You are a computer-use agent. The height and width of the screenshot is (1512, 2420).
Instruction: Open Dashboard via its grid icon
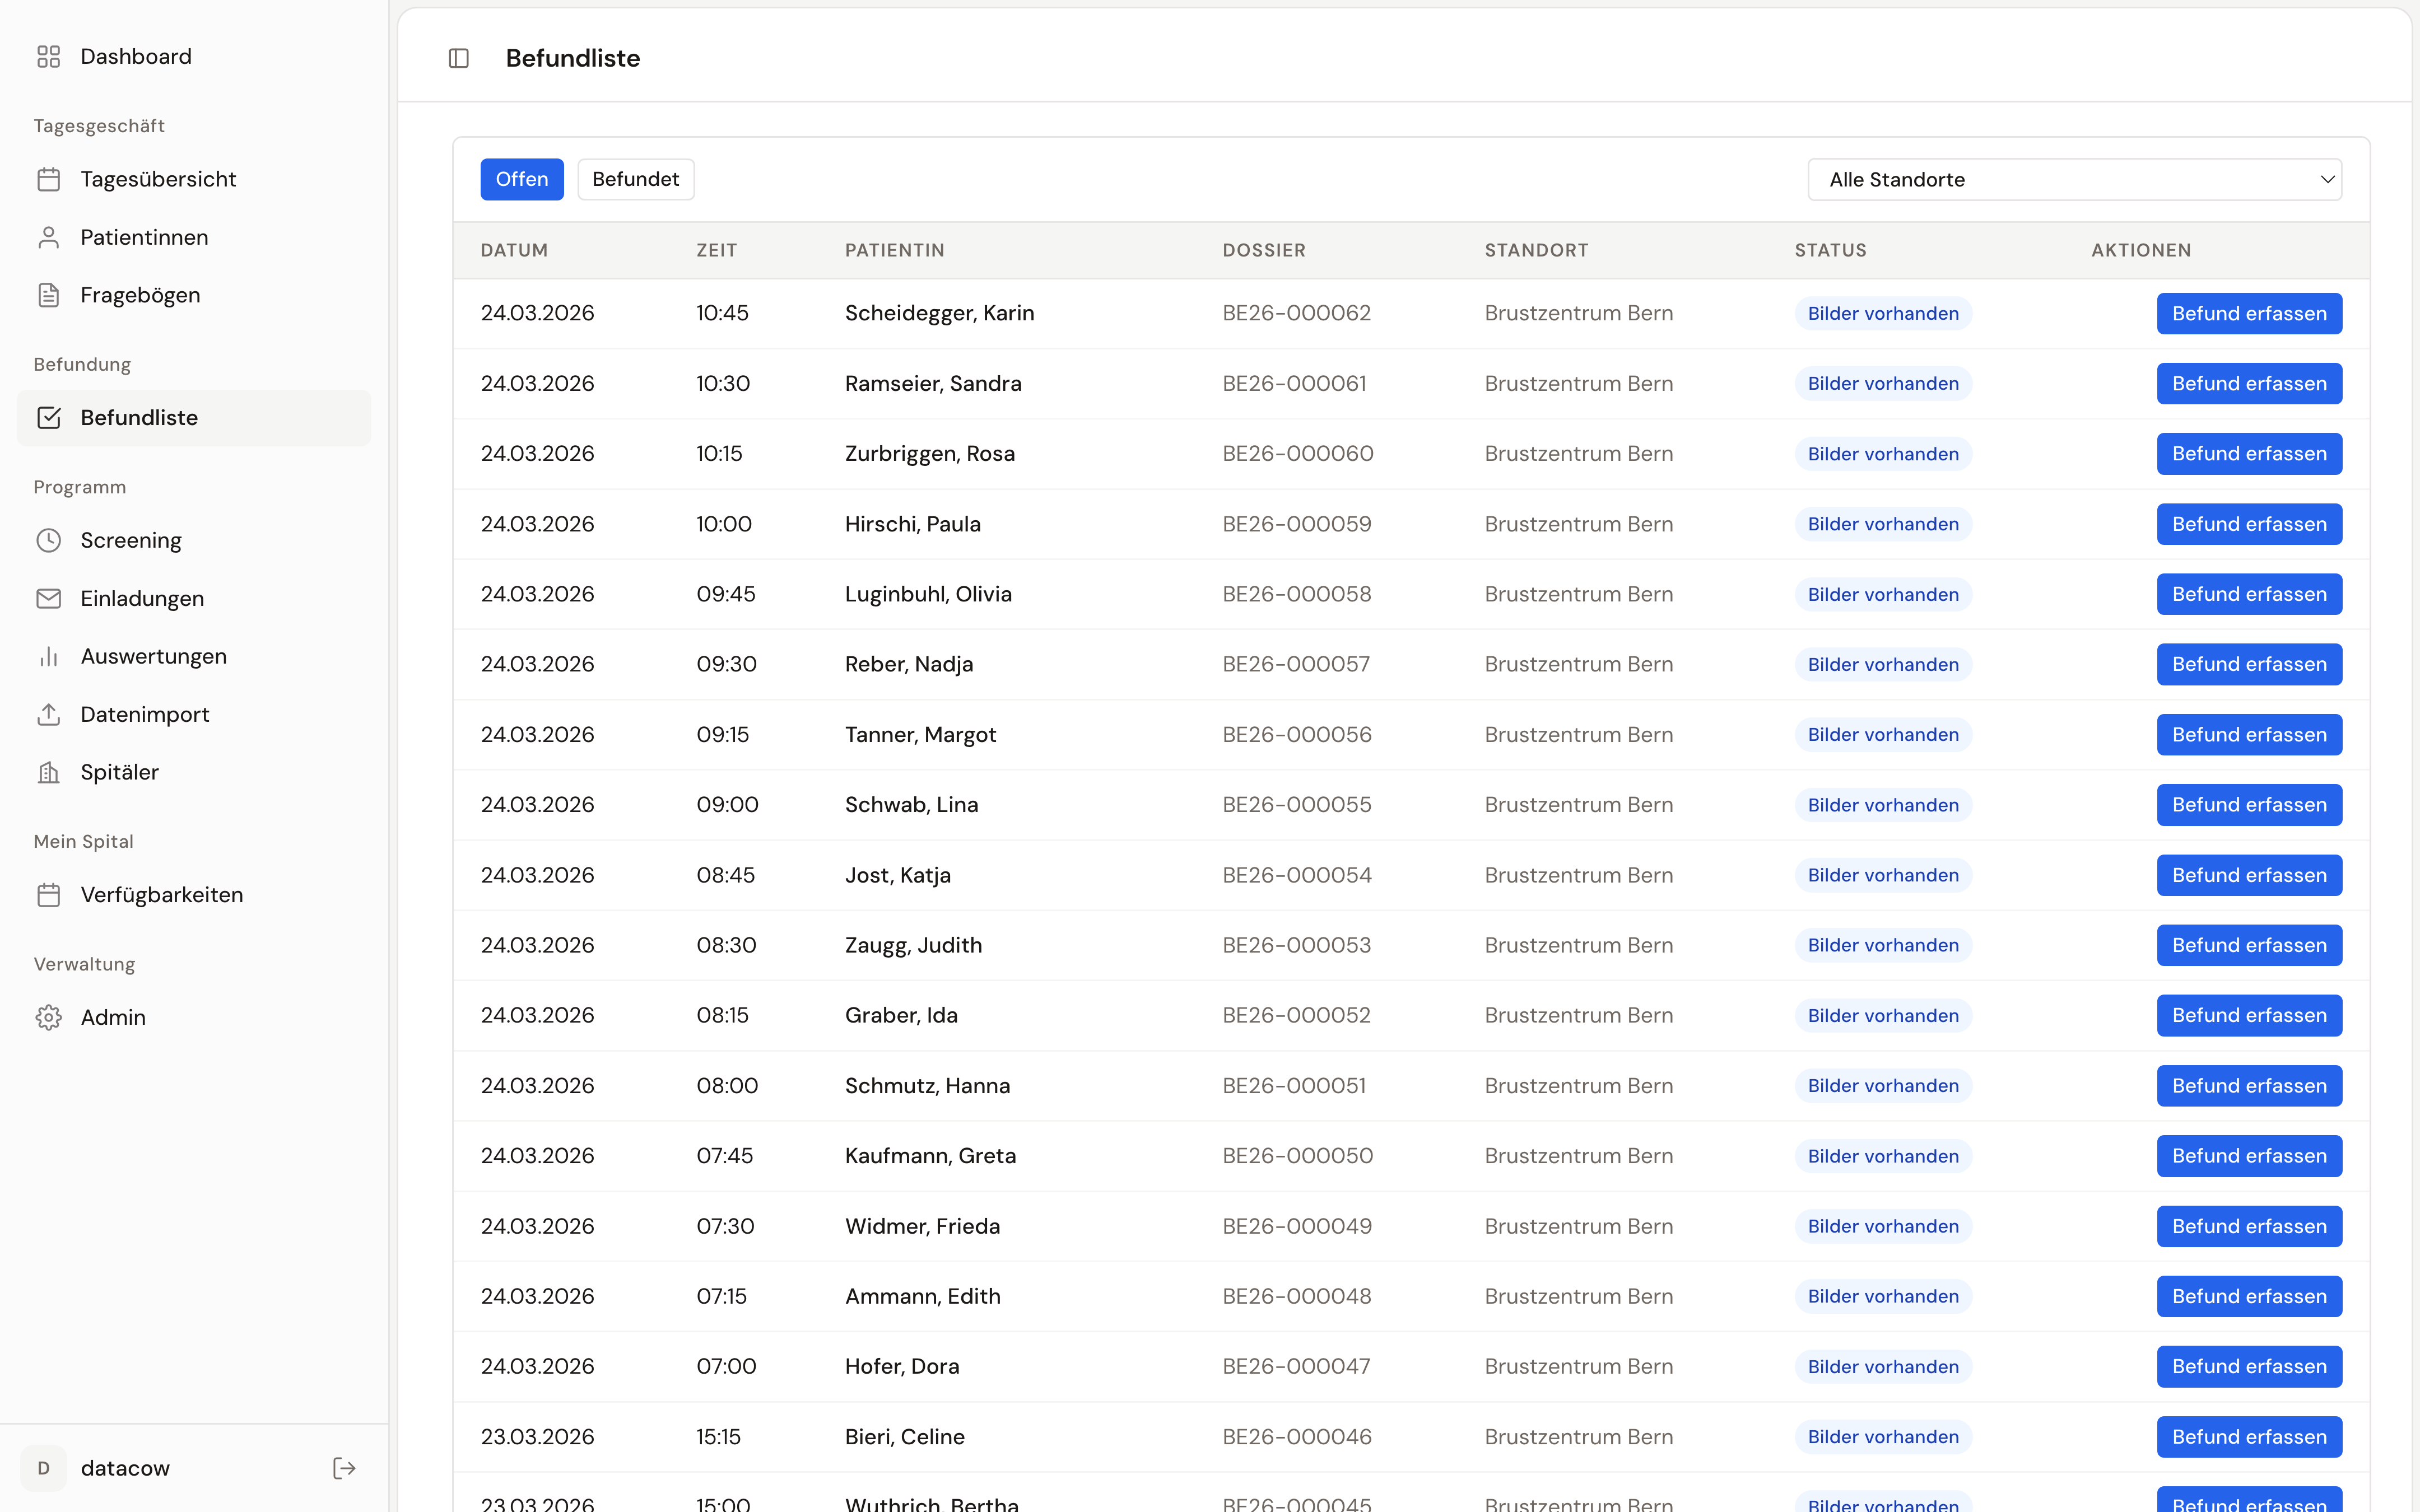49,57
